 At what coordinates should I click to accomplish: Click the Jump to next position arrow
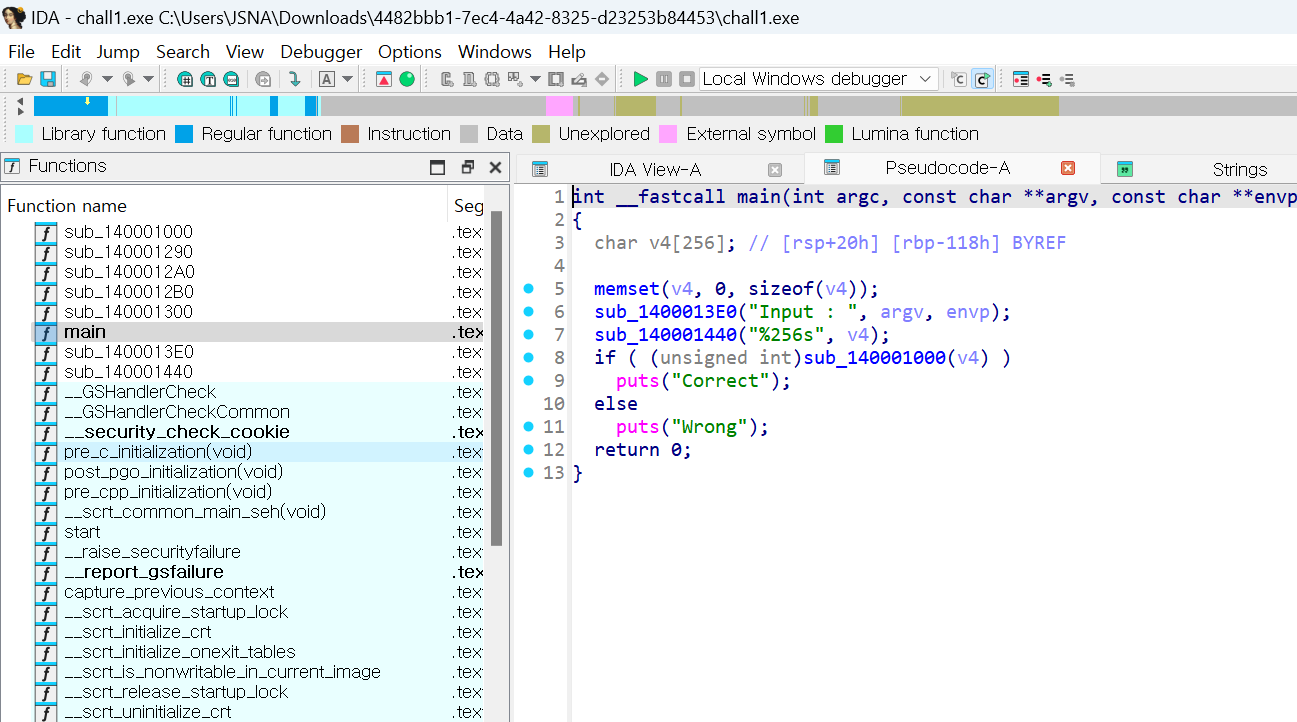point(129,79)
